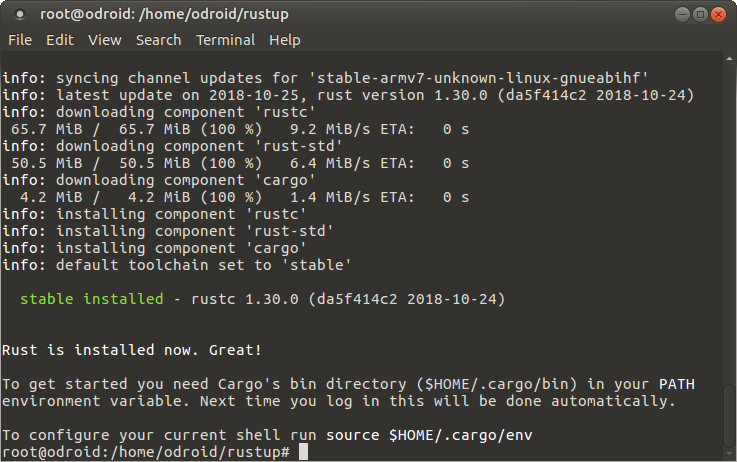Click "installing component 'rustc'" line

tap(154, 214)
